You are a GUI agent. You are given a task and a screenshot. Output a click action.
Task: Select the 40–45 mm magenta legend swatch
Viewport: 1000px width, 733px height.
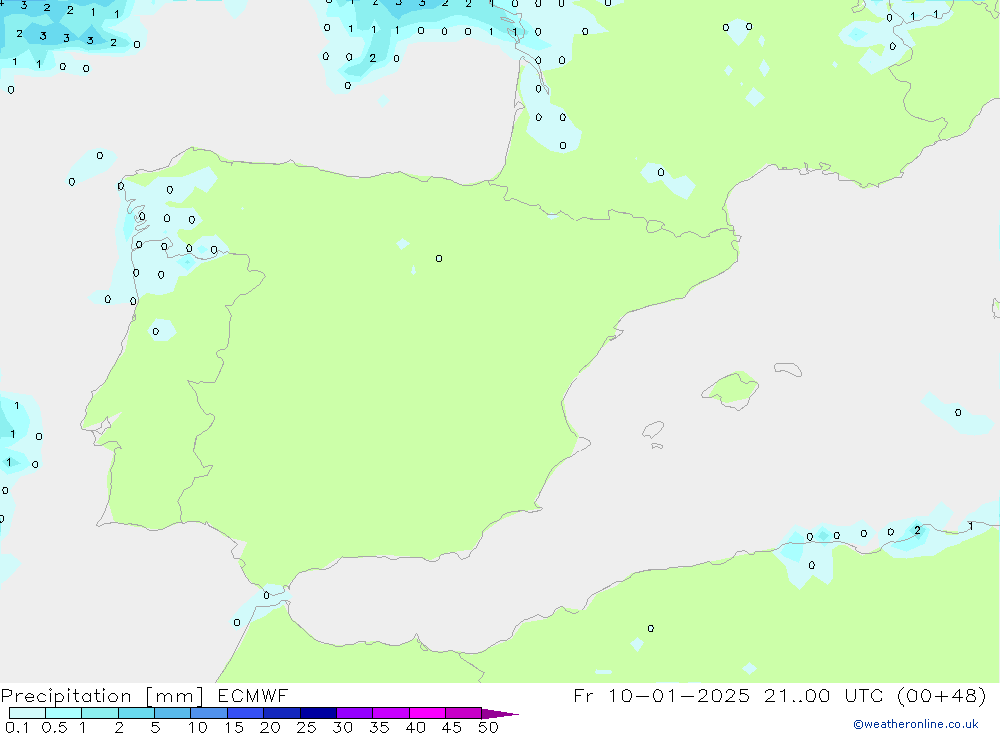point(427,713)
